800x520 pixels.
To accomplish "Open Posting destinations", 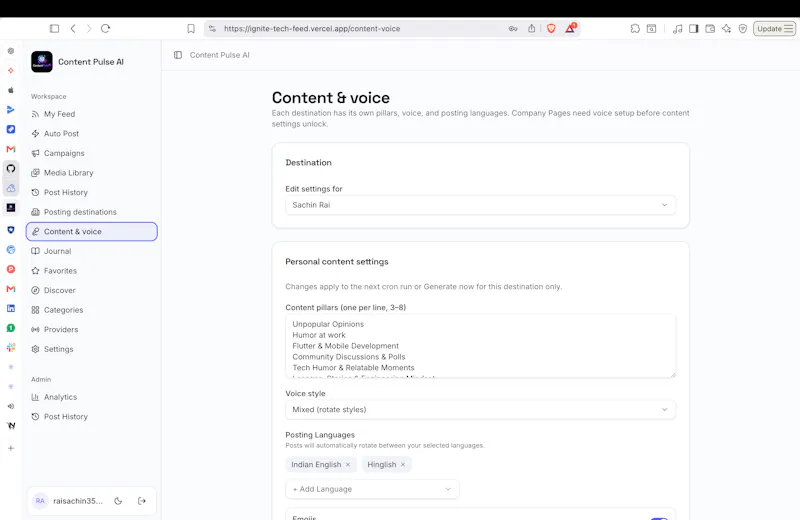I will click(x=92, y=212).
